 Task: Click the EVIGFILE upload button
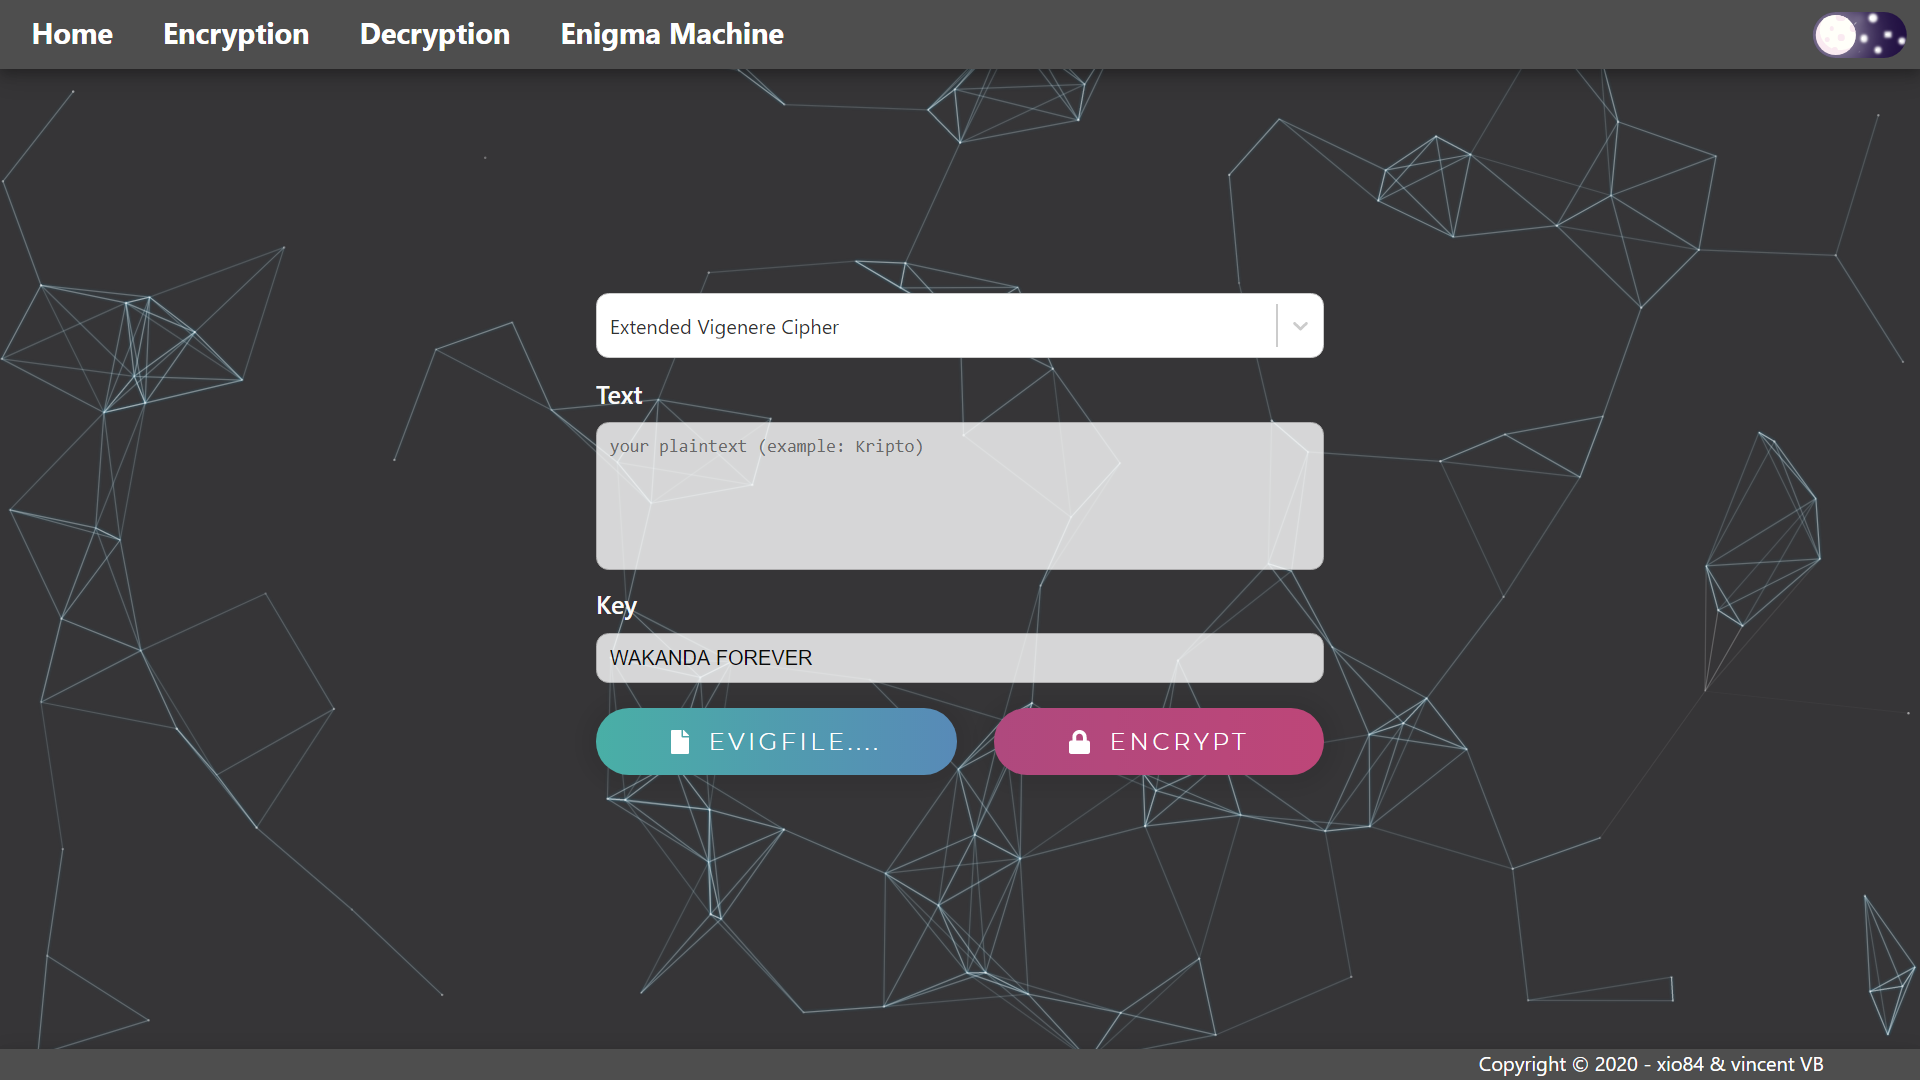(x=776, y=742)
